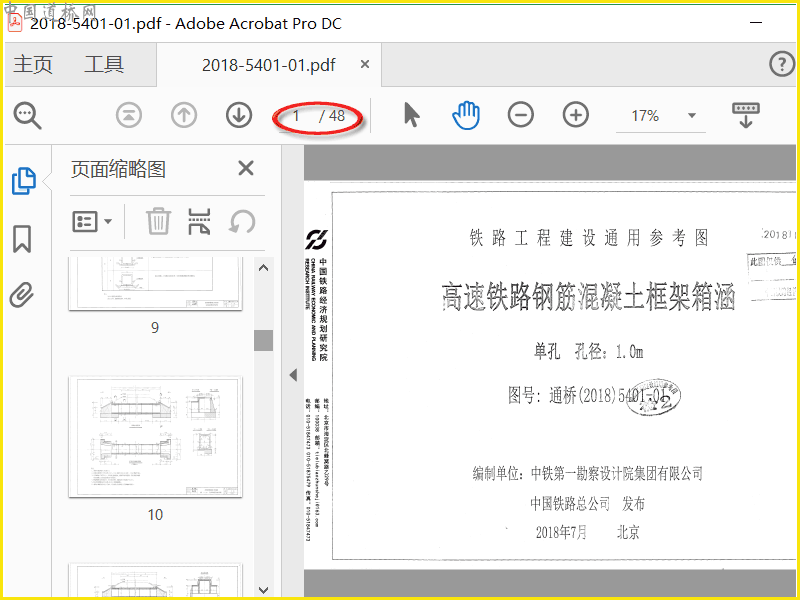
Task: Click the thumbnail scrollbar down arrow
Action: coord(263,590)
